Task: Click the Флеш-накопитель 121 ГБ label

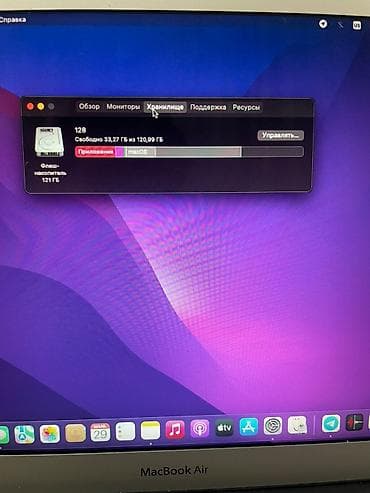Action: pyautogui.click(x=50, y=173)
